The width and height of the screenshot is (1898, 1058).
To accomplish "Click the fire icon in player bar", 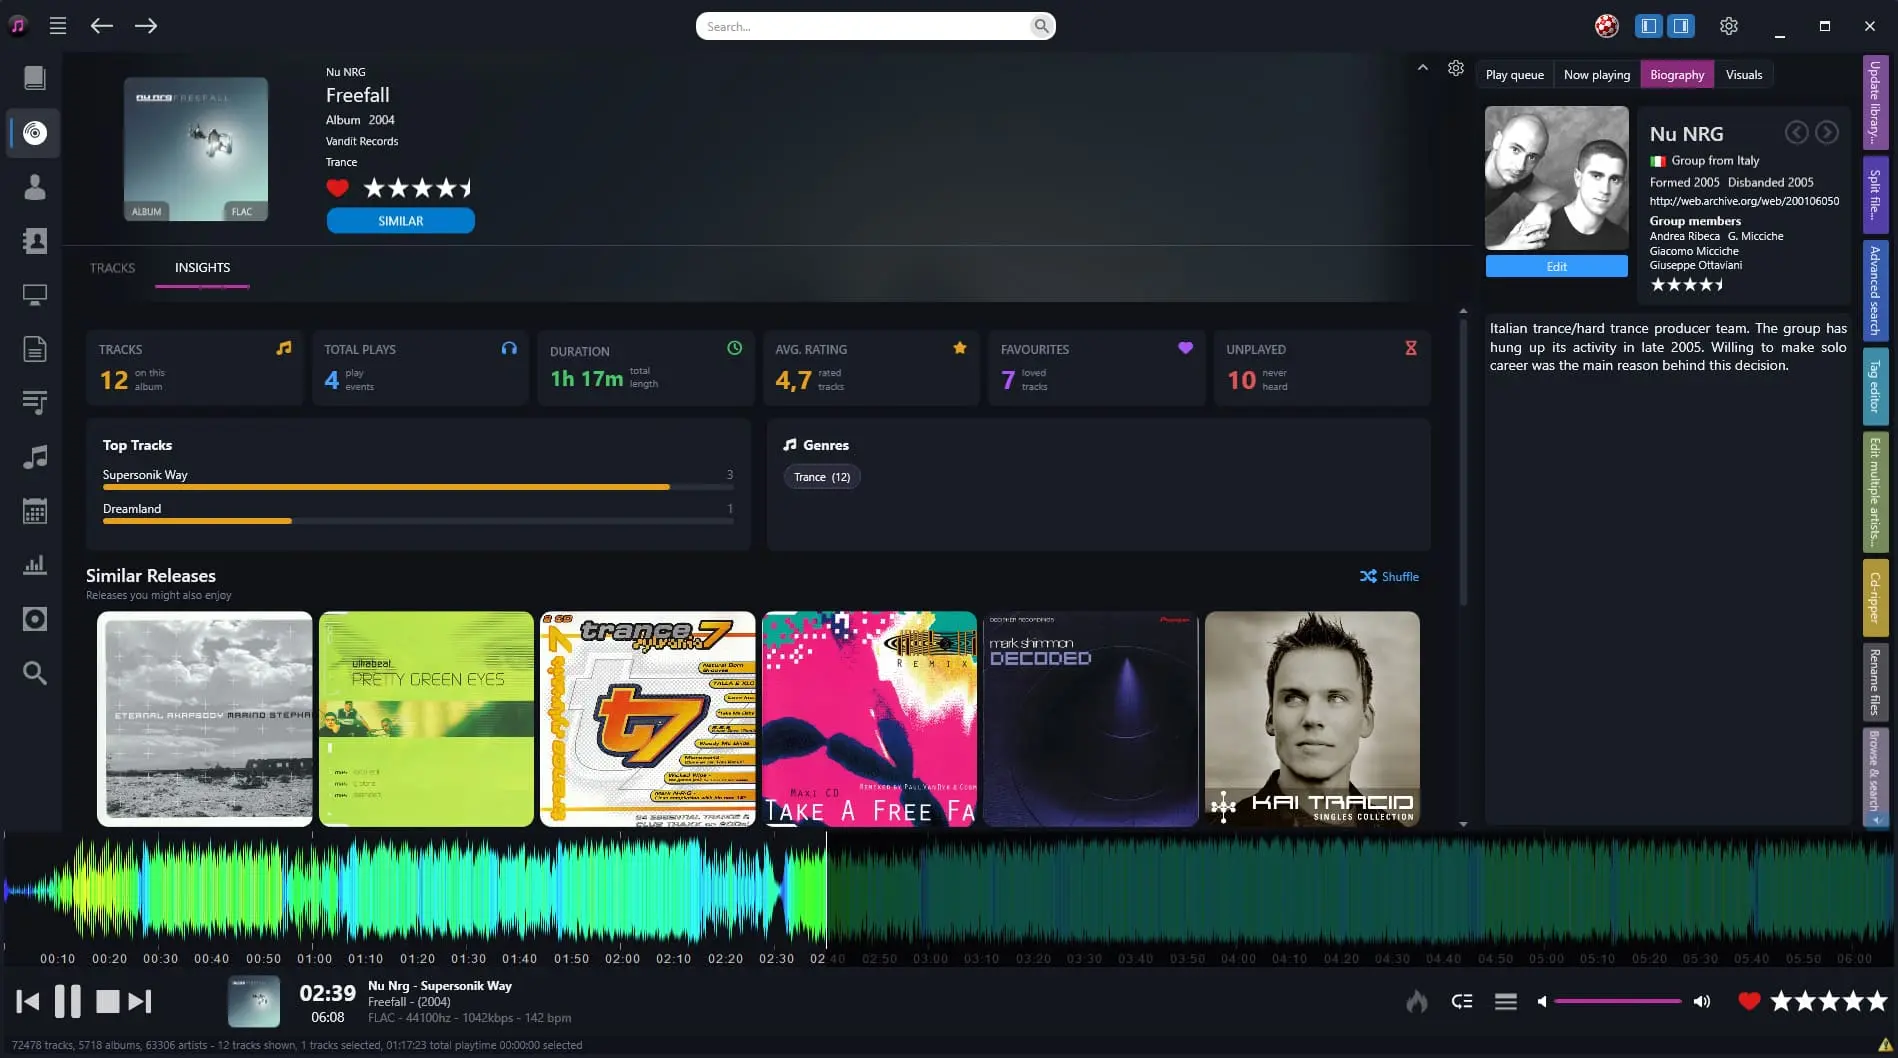I will (1417, 1001).
